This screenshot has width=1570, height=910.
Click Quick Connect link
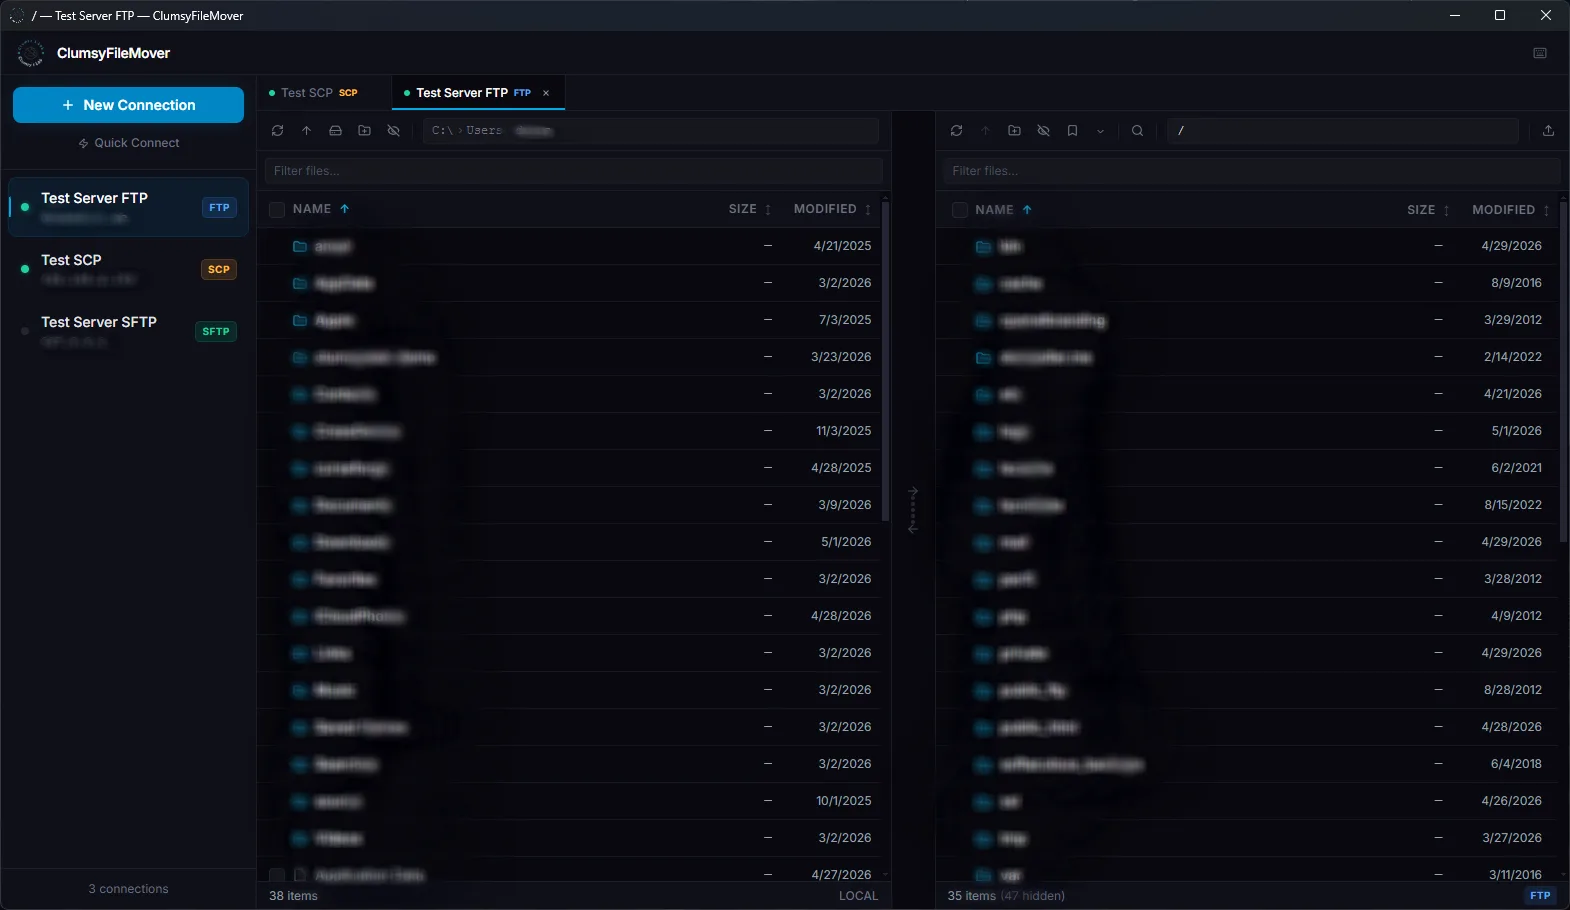click(x=129, y=143)
